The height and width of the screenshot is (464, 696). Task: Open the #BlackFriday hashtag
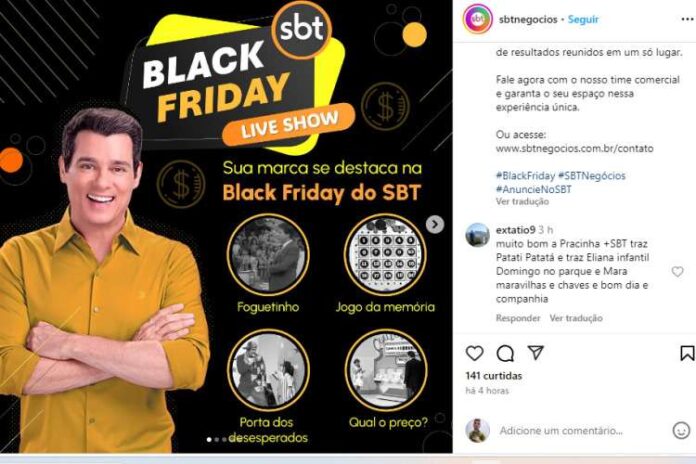(x=526, y=175)
